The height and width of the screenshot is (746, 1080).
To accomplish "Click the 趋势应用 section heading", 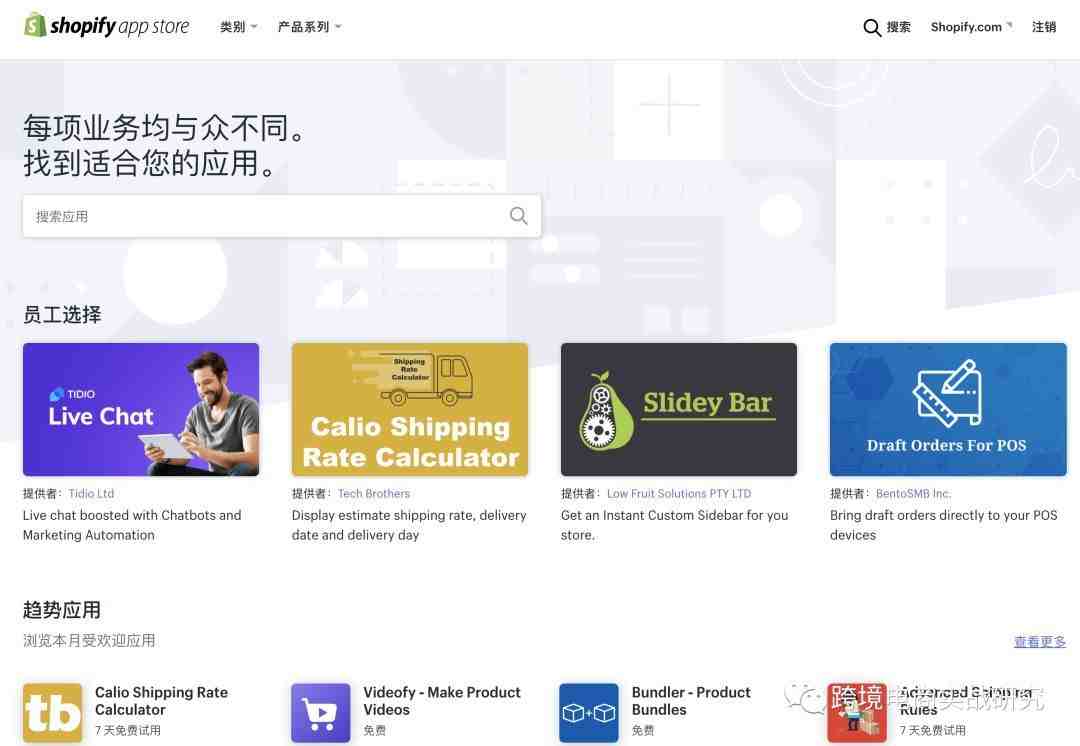I will [x=62, y=610].
